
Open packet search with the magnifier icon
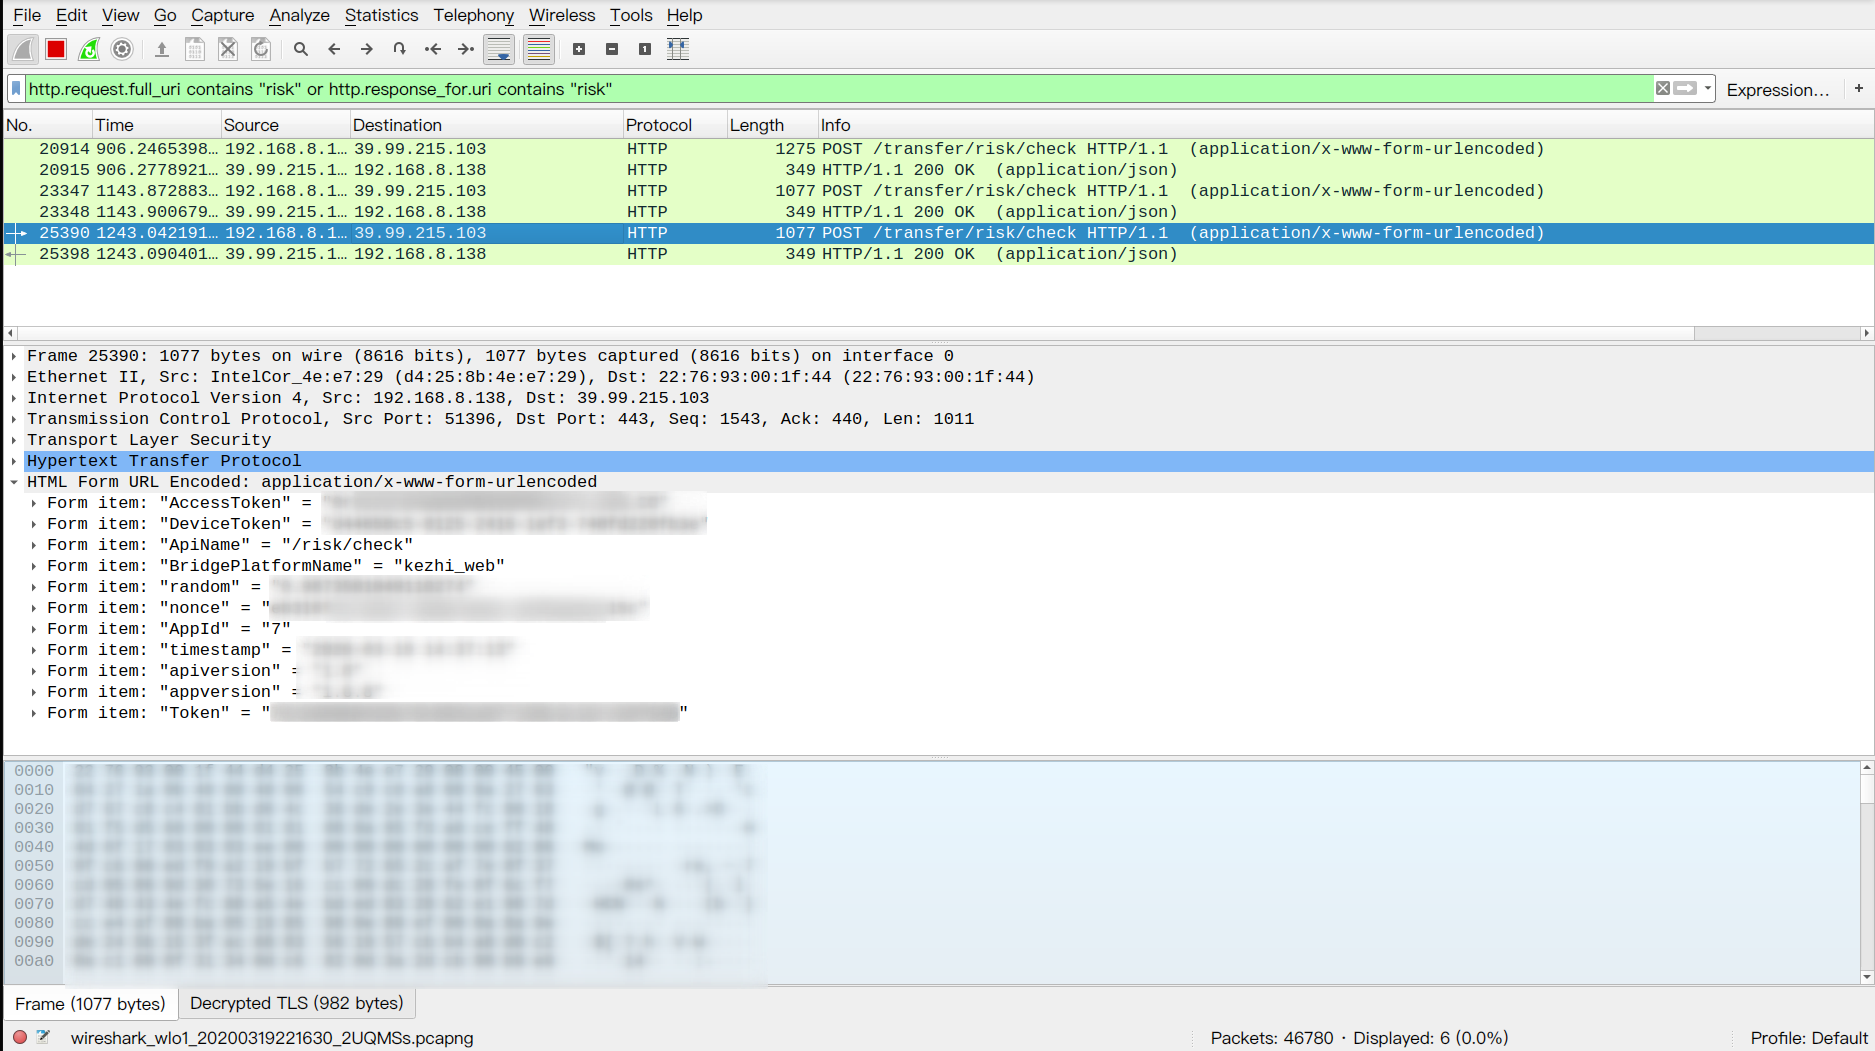300,49
